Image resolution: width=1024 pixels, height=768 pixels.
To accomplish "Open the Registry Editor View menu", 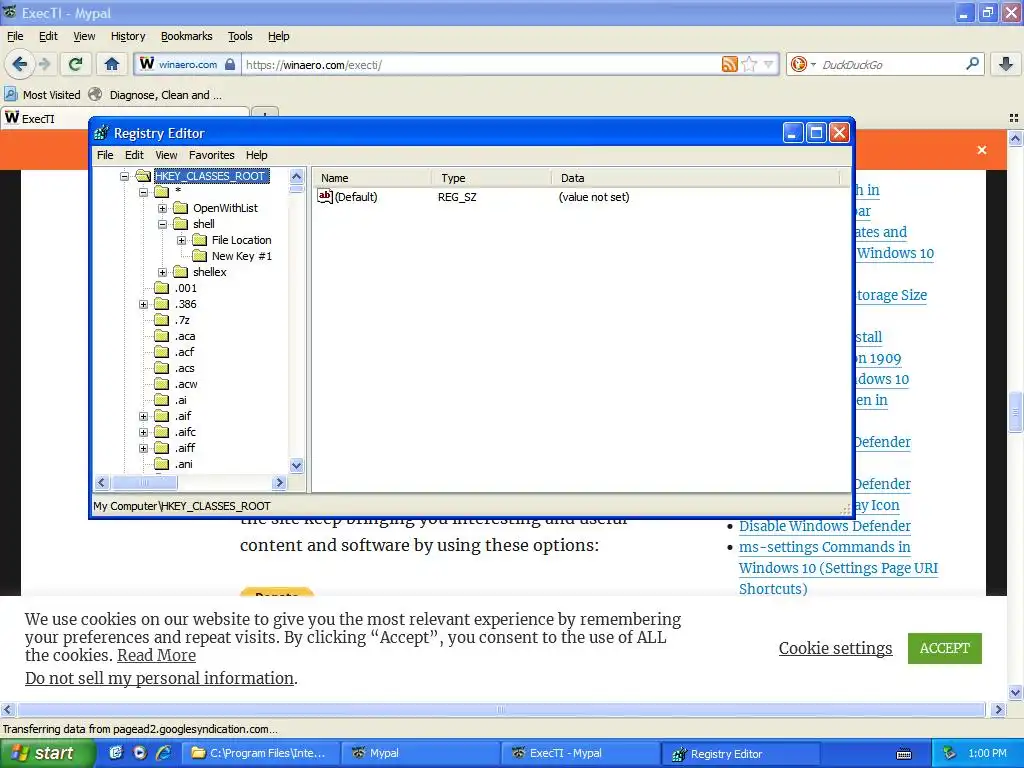I will coord(166,155).
